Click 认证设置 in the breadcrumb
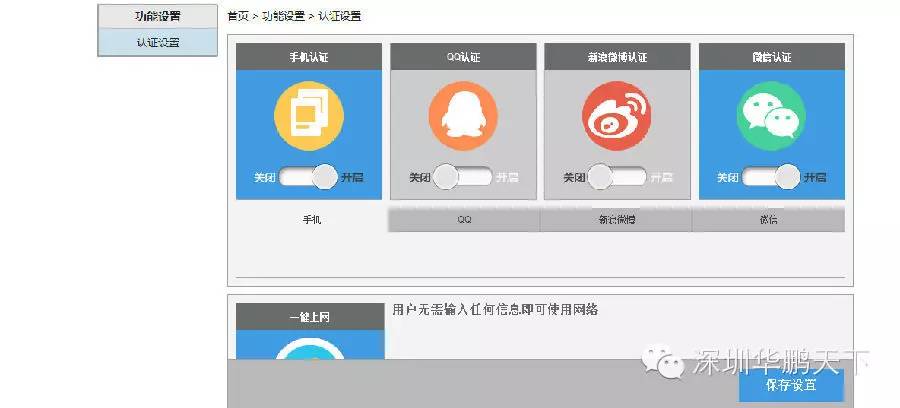Viewport: 900px width, 408px height. (339, 16)
